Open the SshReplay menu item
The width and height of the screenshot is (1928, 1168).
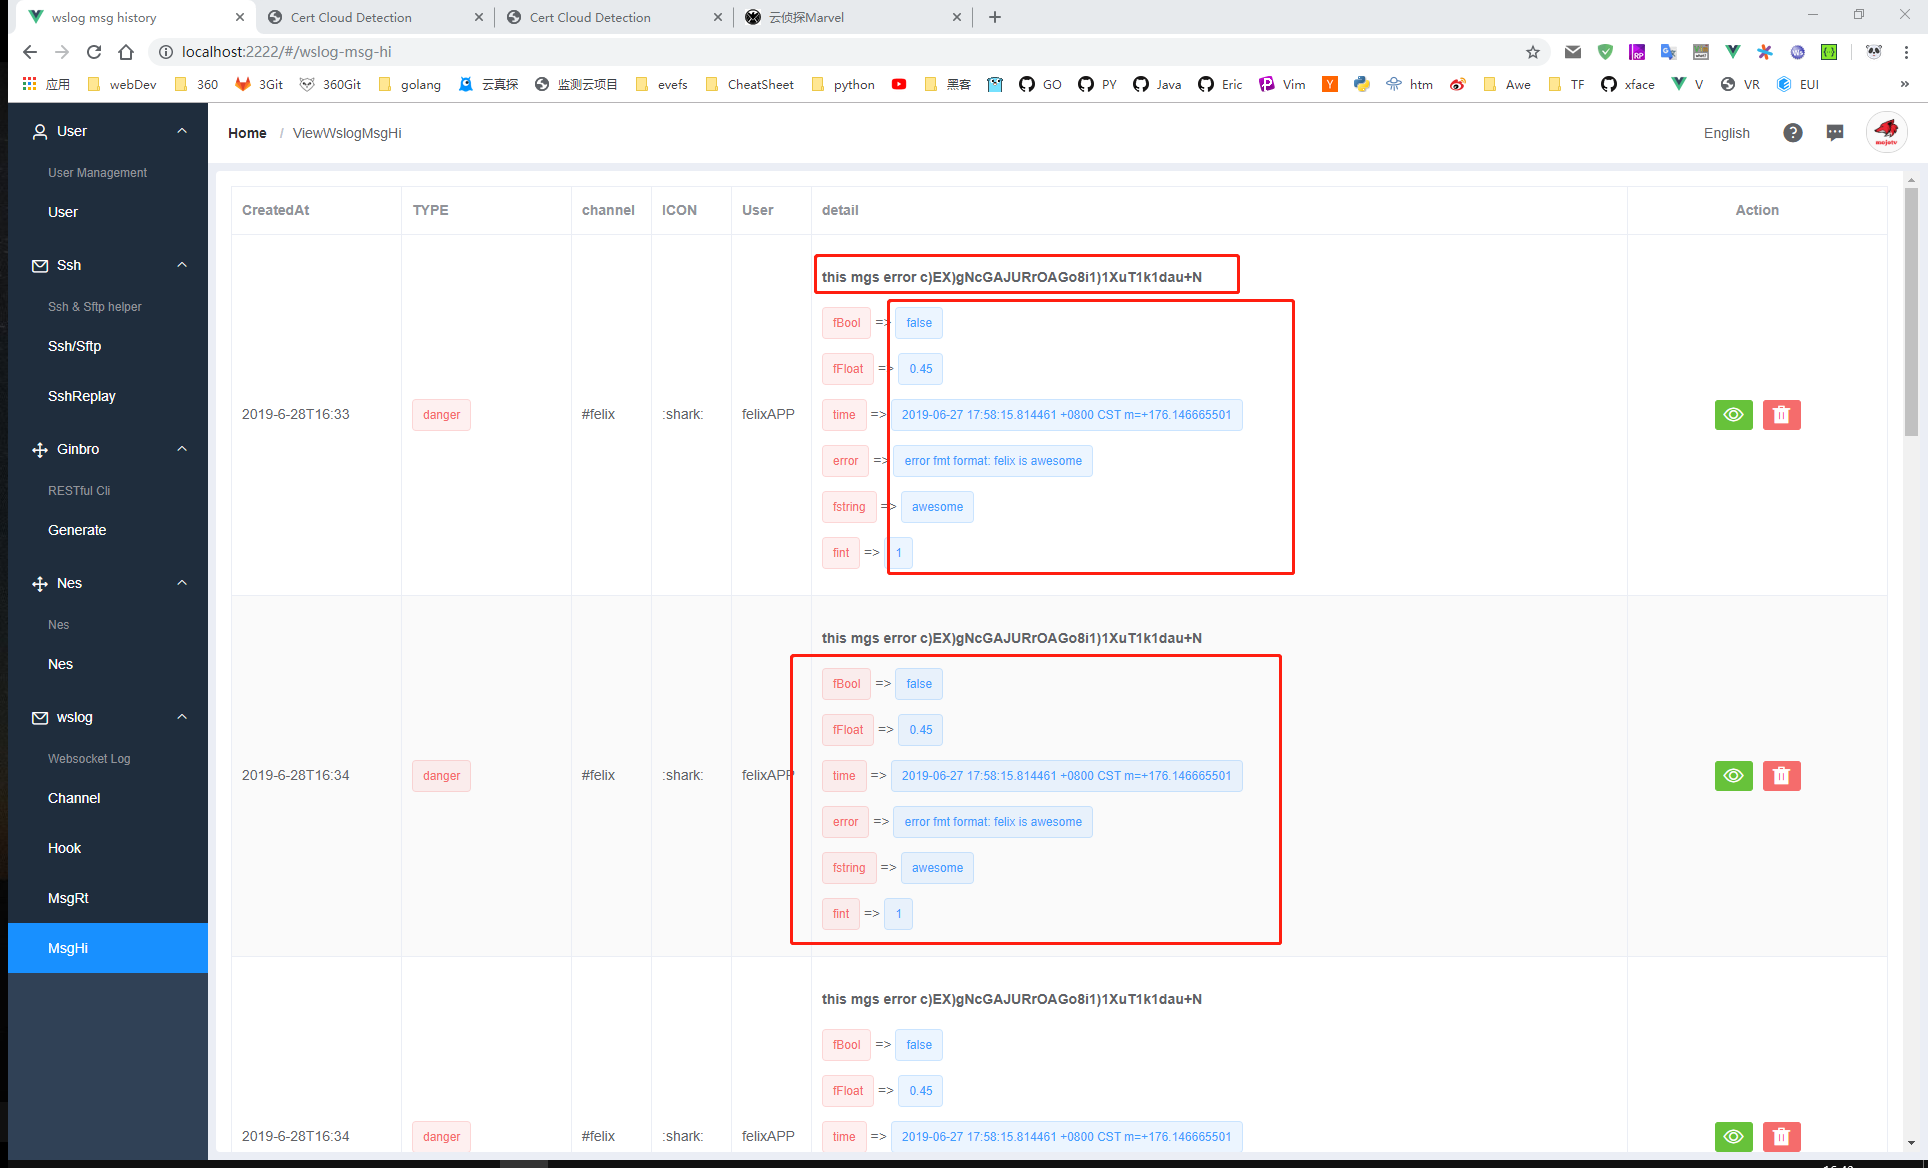click(107, 396)
